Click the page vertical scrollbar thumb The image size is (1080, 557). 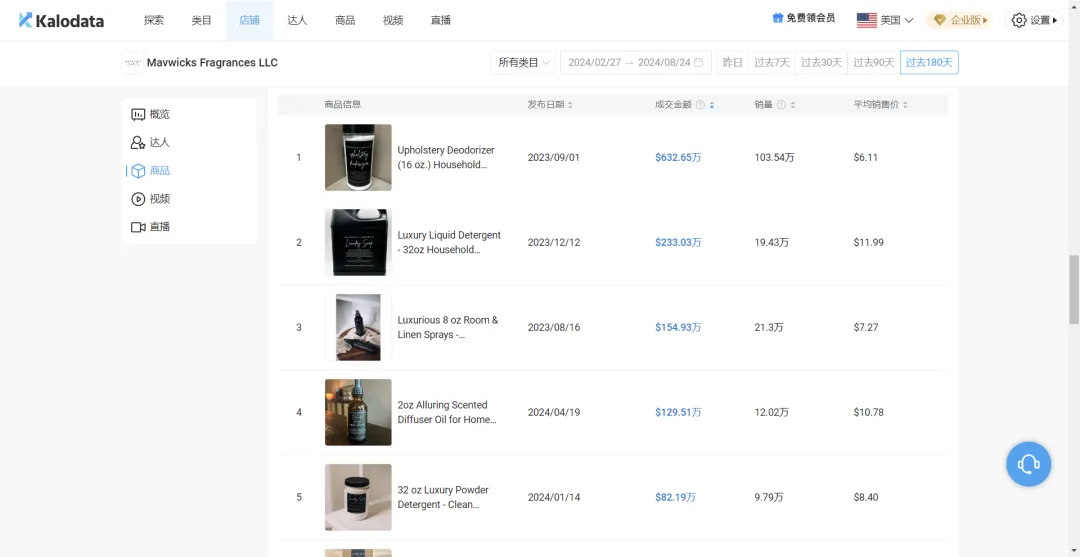coord(1074,289)
